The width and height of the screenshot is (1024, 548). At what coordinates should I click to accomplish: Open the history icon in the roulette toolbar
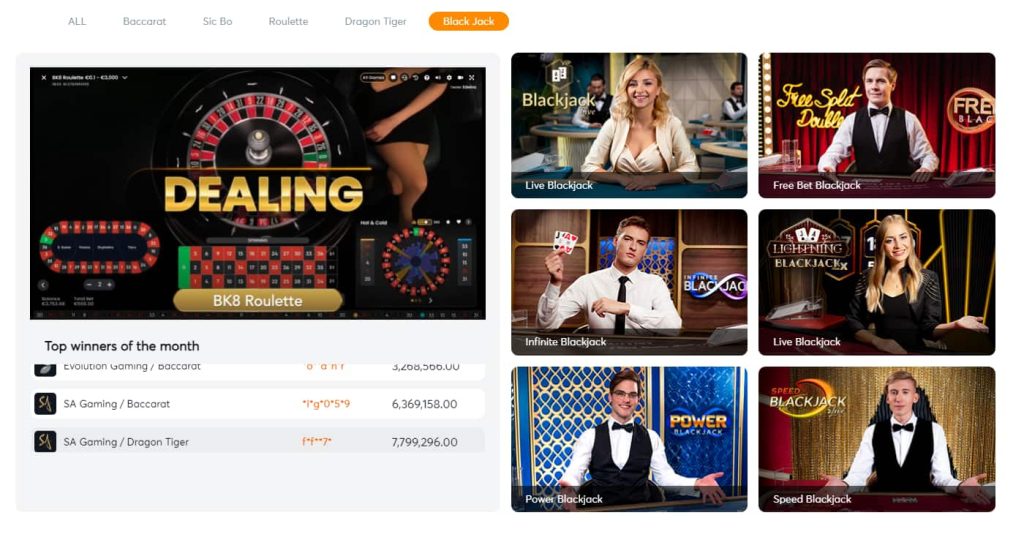click(x=415, y=78)
